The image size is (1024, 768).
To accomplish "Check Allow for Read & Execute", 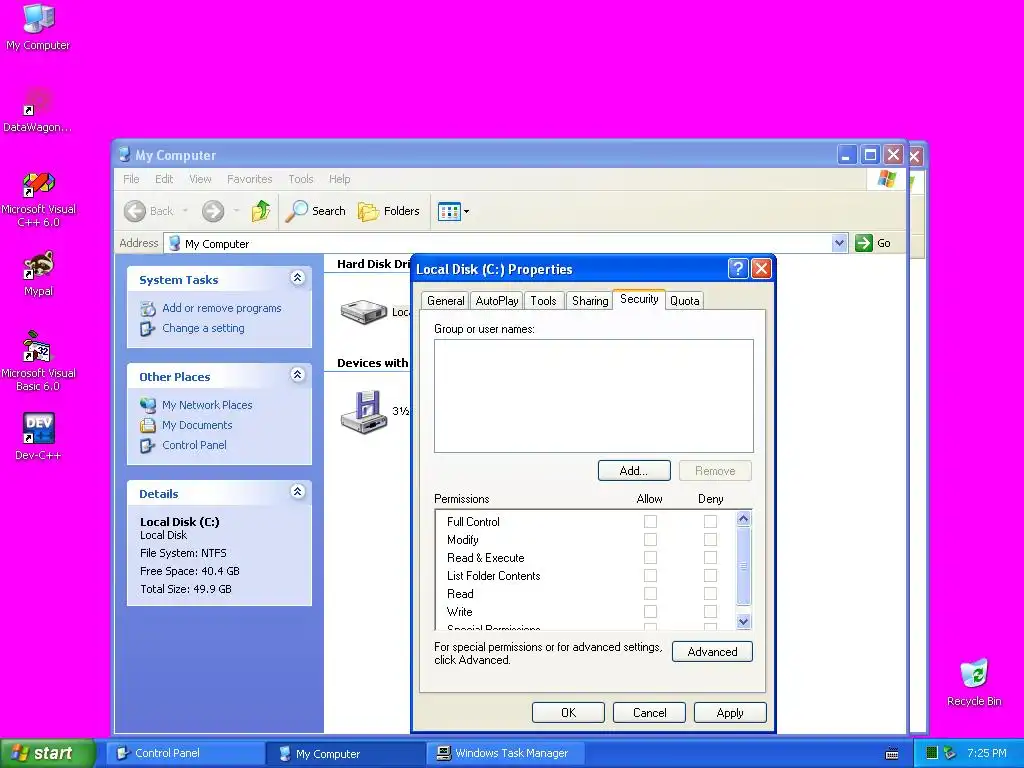I will tap(650, 557).
